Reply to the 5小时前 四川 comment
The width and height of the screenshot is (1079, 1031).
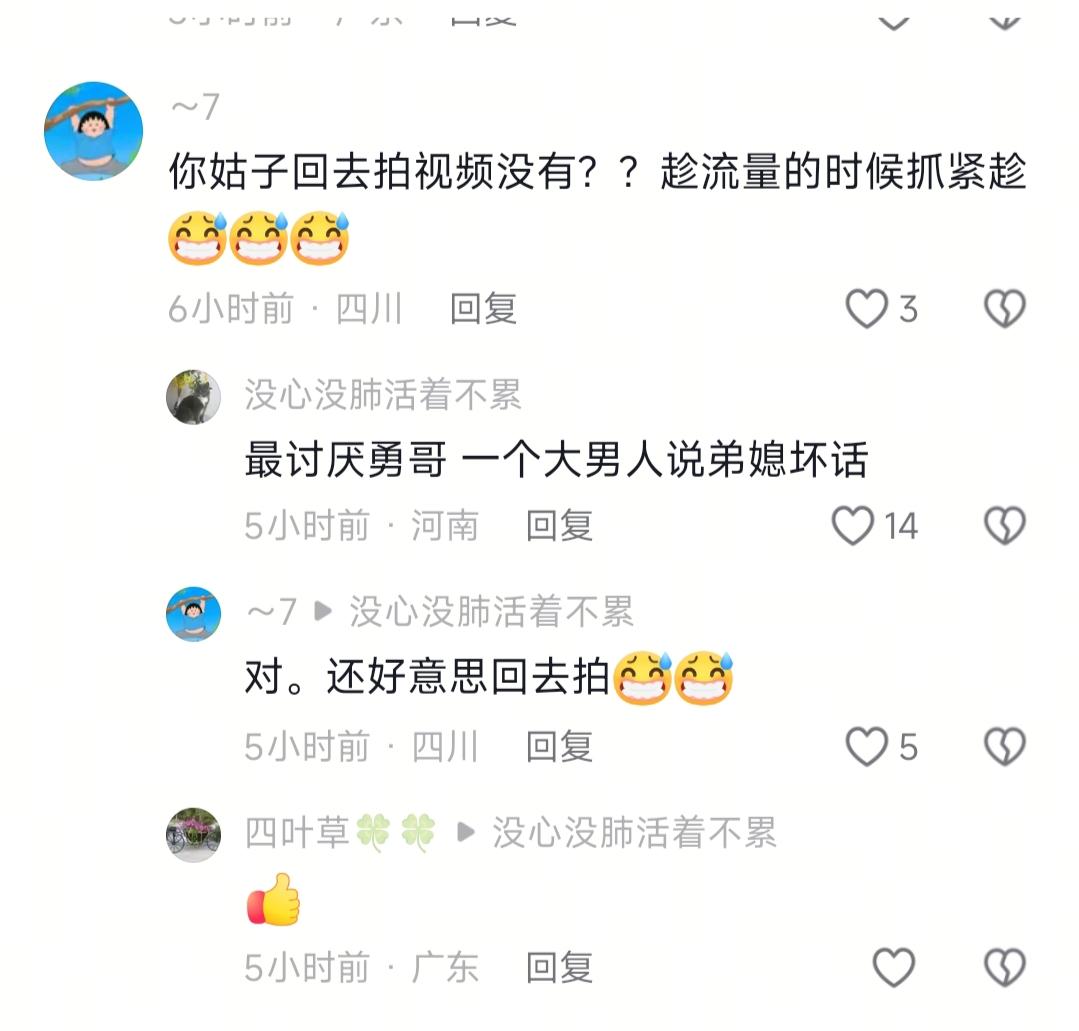pos(559,747)
